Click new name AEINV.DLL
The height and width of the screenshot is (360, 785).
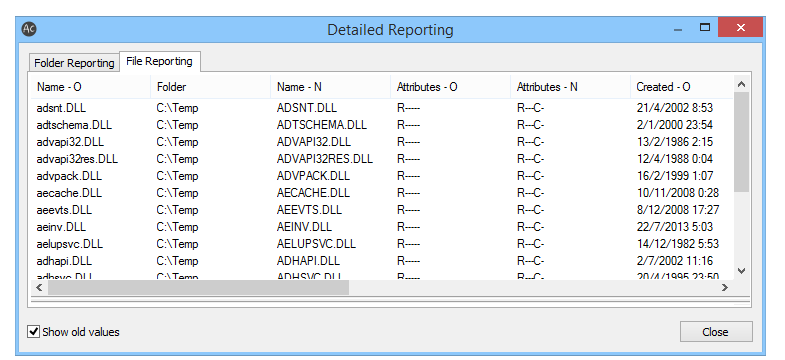(304, 227)
